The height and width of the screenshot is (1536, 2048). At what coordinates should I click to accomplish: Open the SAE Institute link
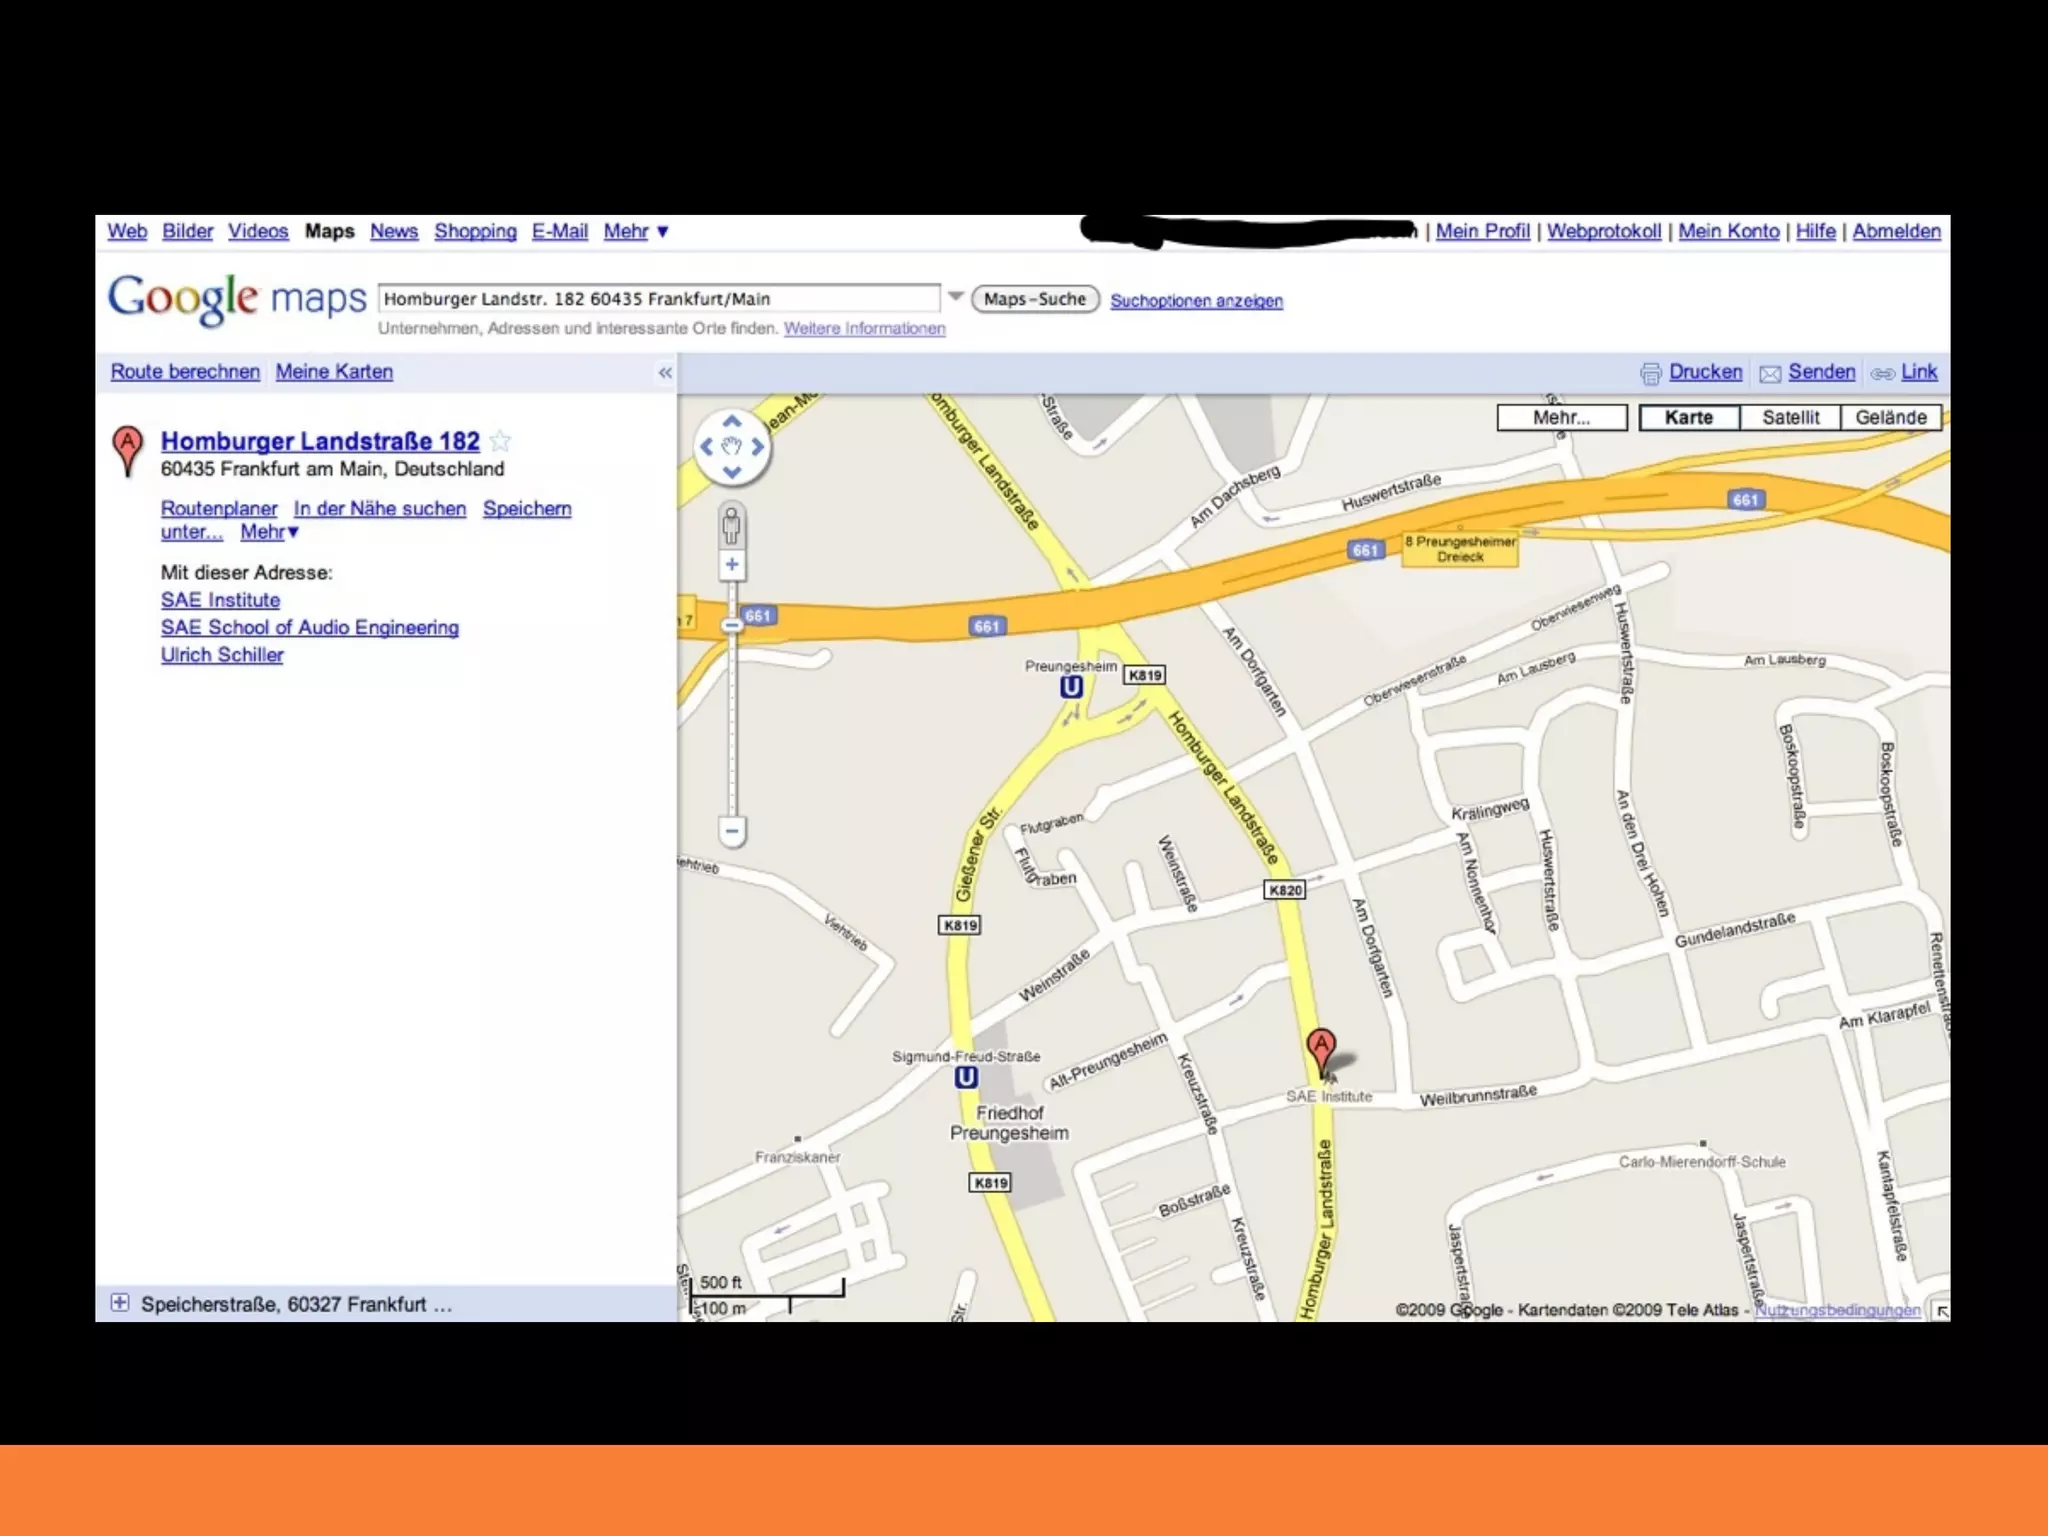[x=220, y=600]
